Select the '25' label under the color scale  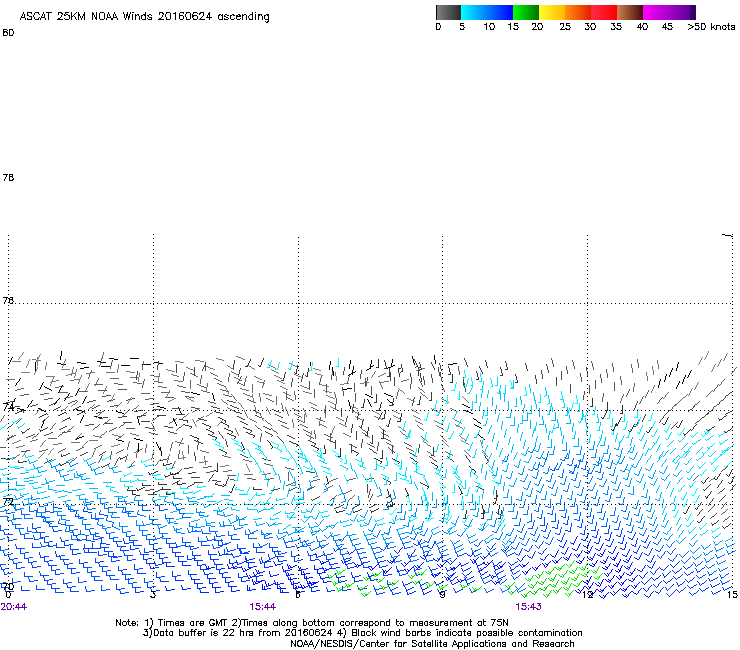point(565,27)
